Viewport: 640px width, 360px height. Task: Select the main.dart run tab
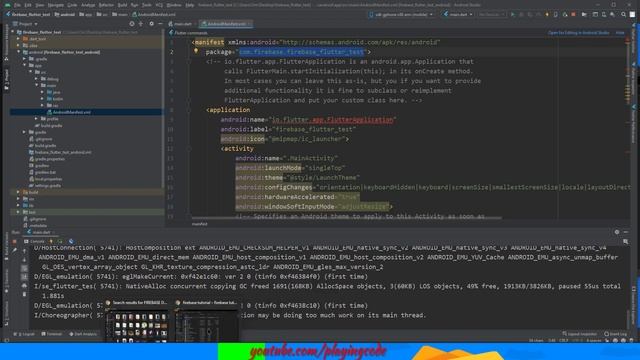click(39, 232)
